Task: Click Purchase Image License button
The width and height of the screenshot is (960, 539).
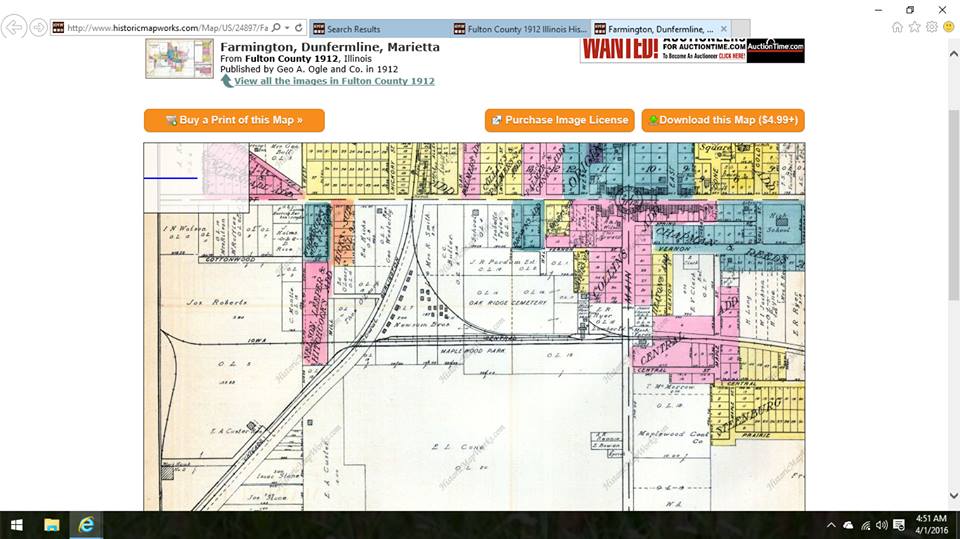Action: click(560, 120)
